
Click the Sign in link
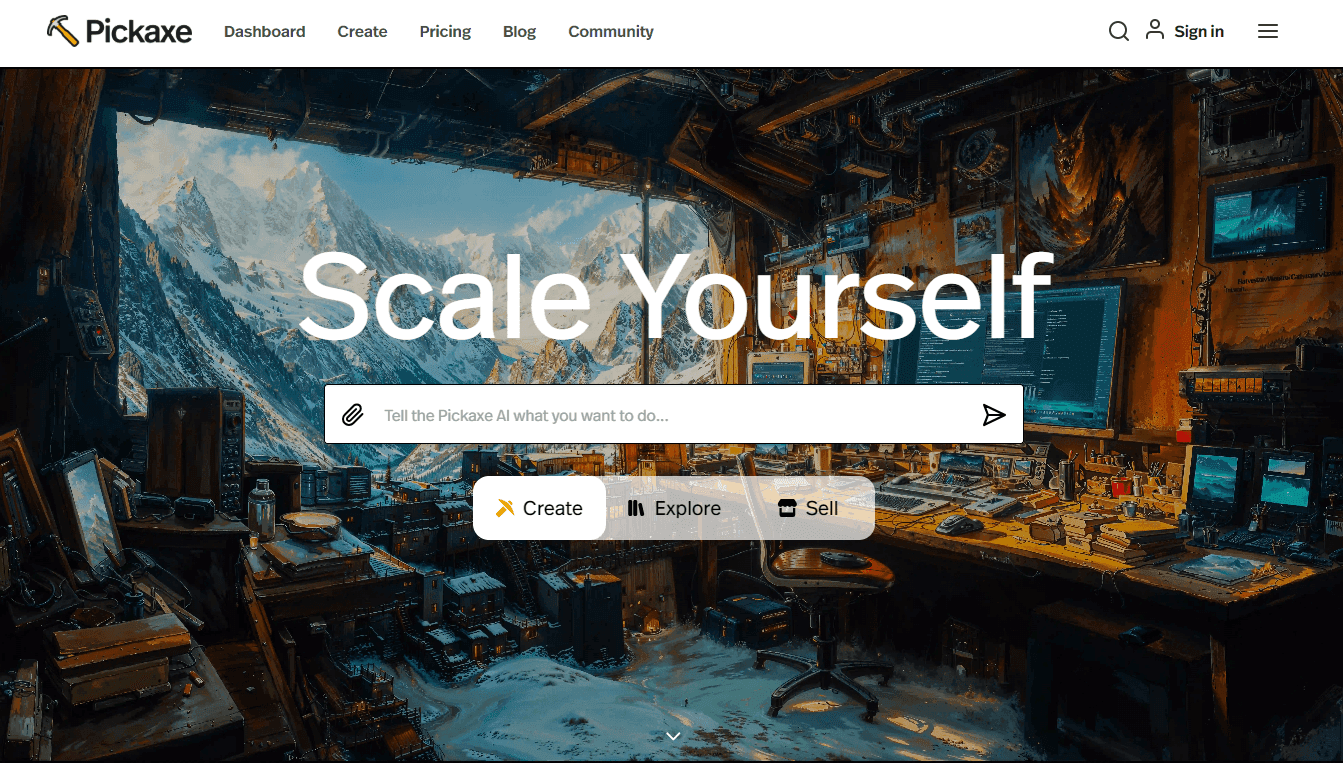coord(1198,31)
